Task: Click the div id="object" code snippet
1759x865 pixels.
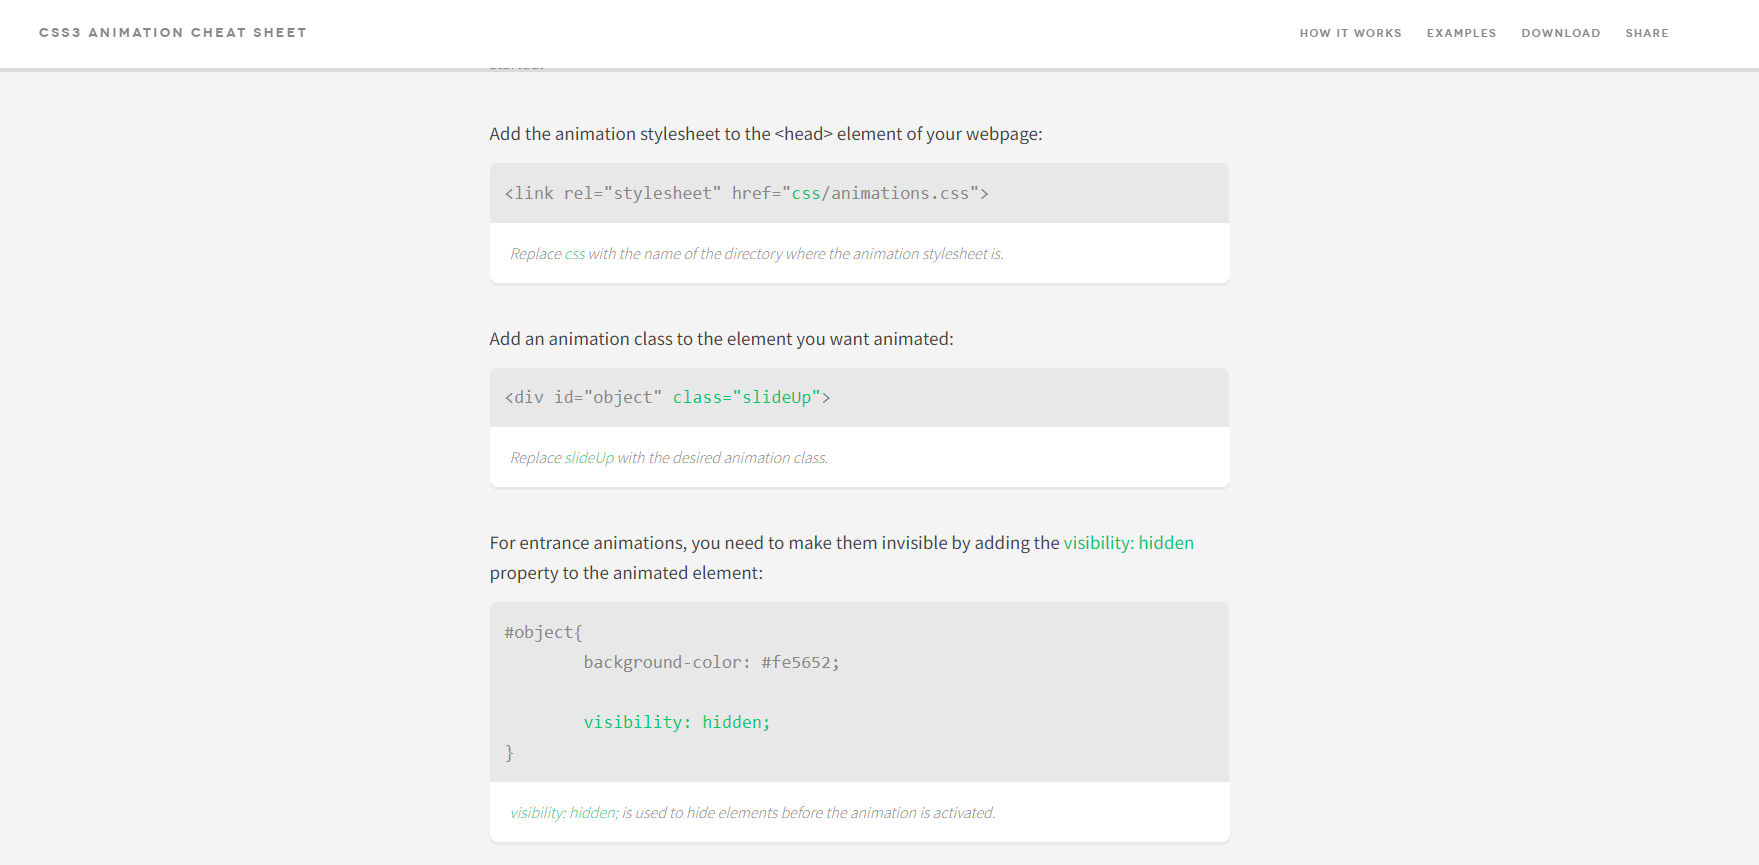Action: pos(667,397)
